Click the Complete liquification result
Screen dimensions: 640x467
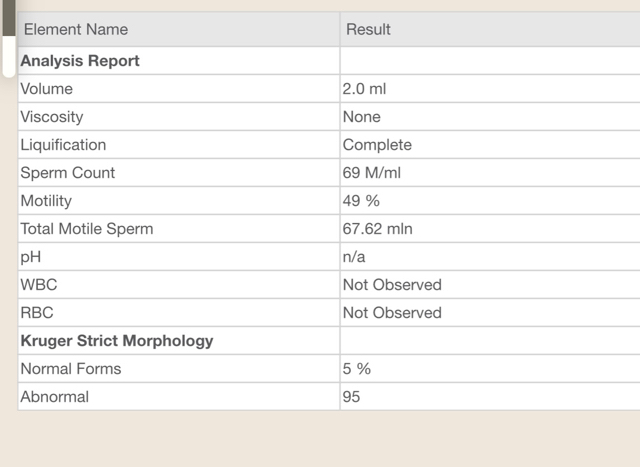377,145
